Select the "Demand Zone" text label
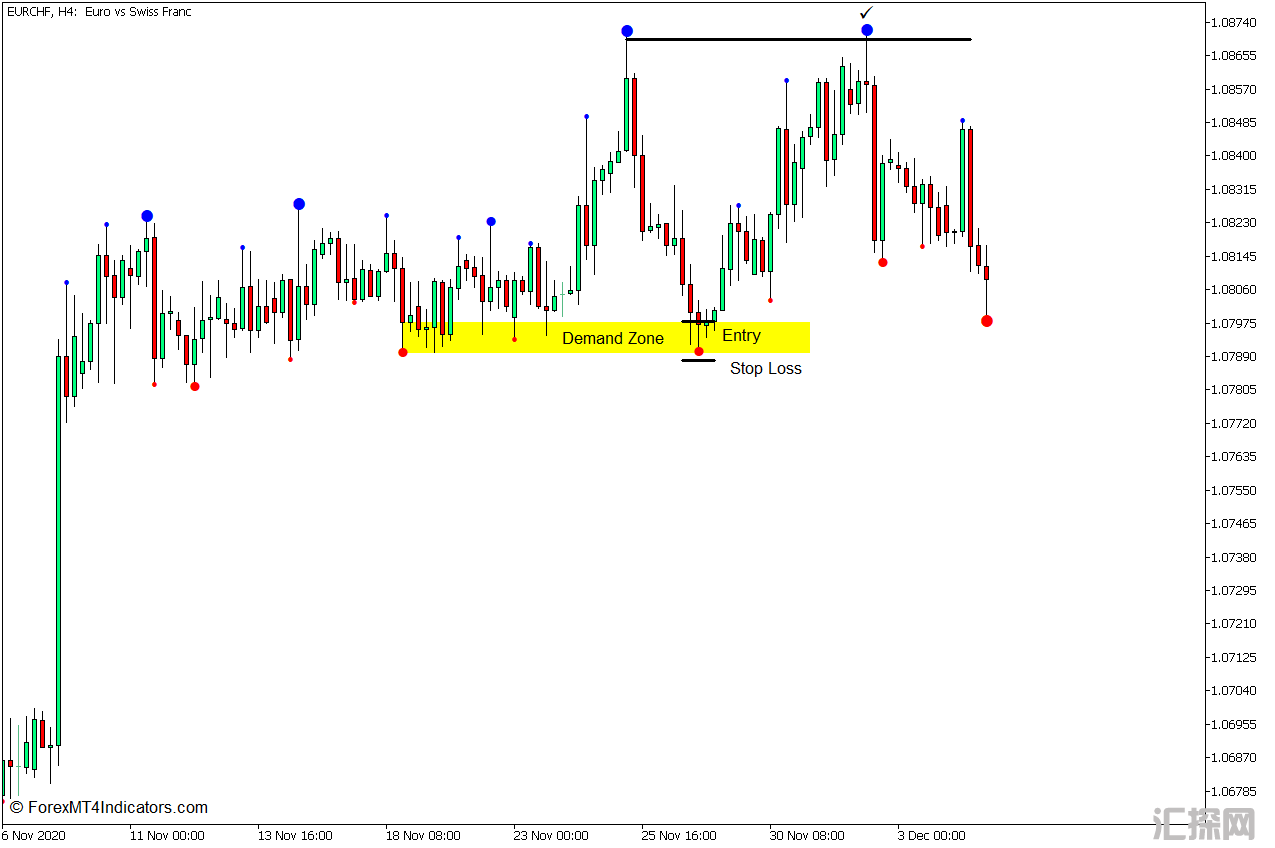 click(612, 339)
